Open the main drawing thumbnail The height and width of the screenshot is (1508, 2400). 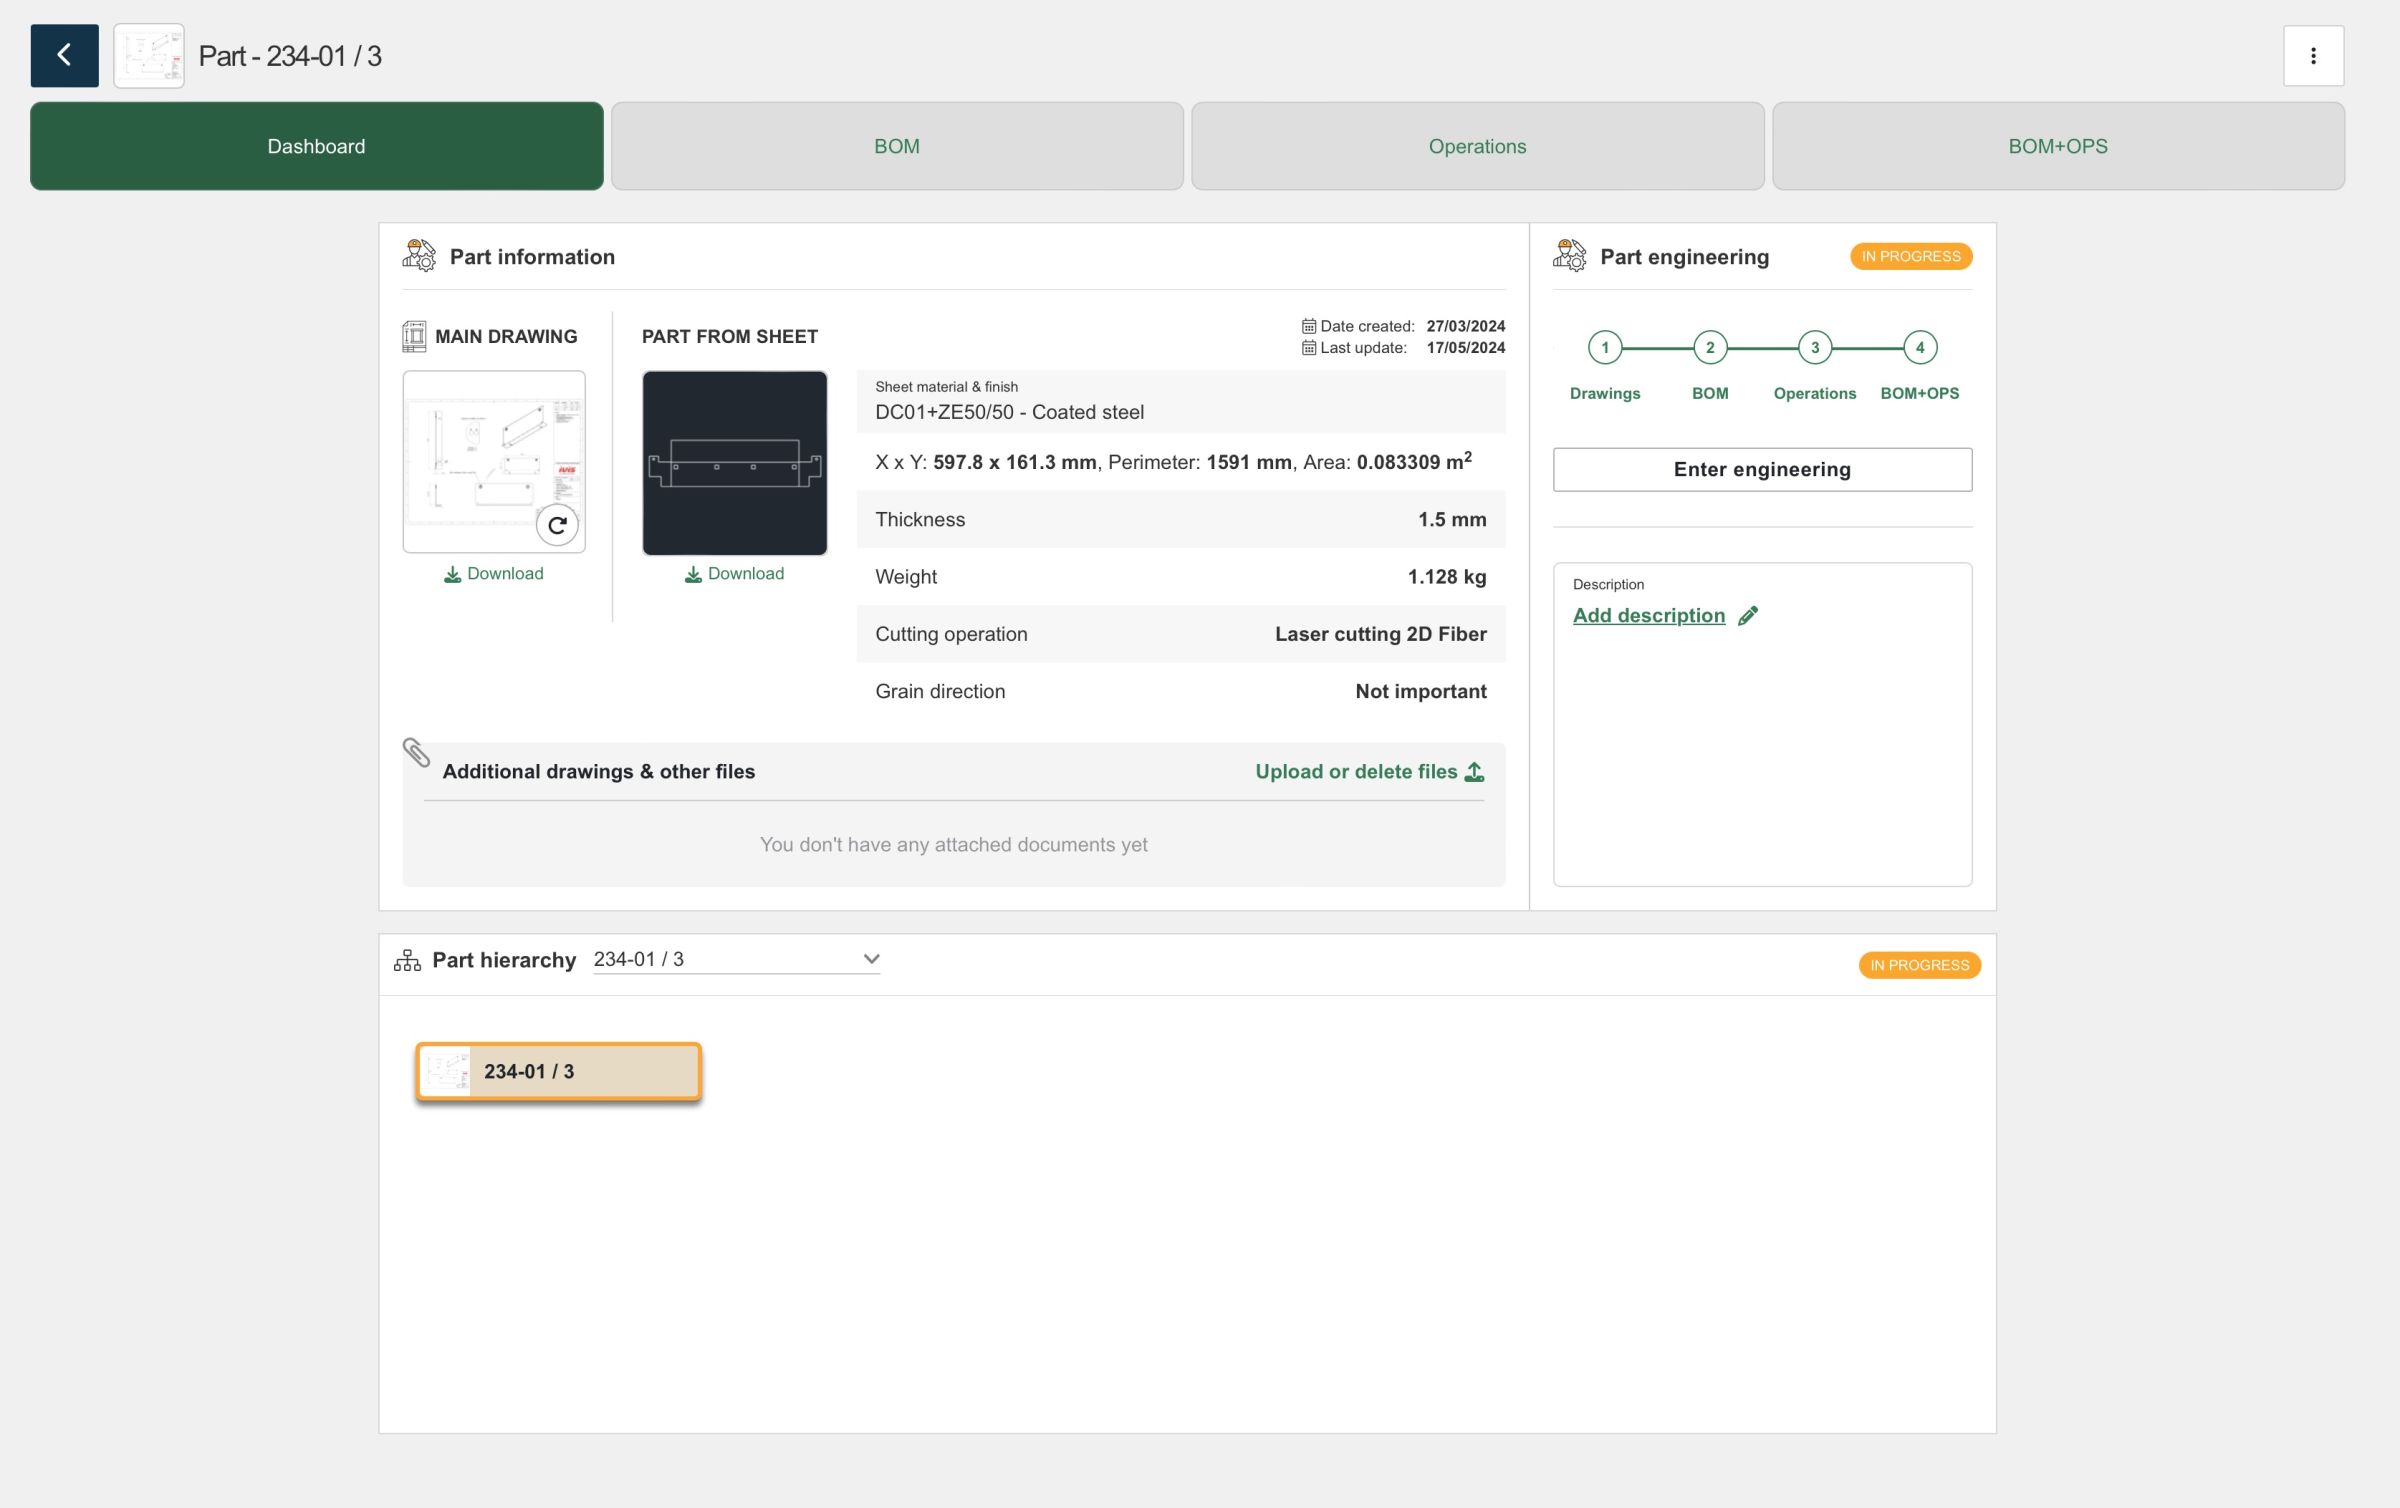pos(480,450)
